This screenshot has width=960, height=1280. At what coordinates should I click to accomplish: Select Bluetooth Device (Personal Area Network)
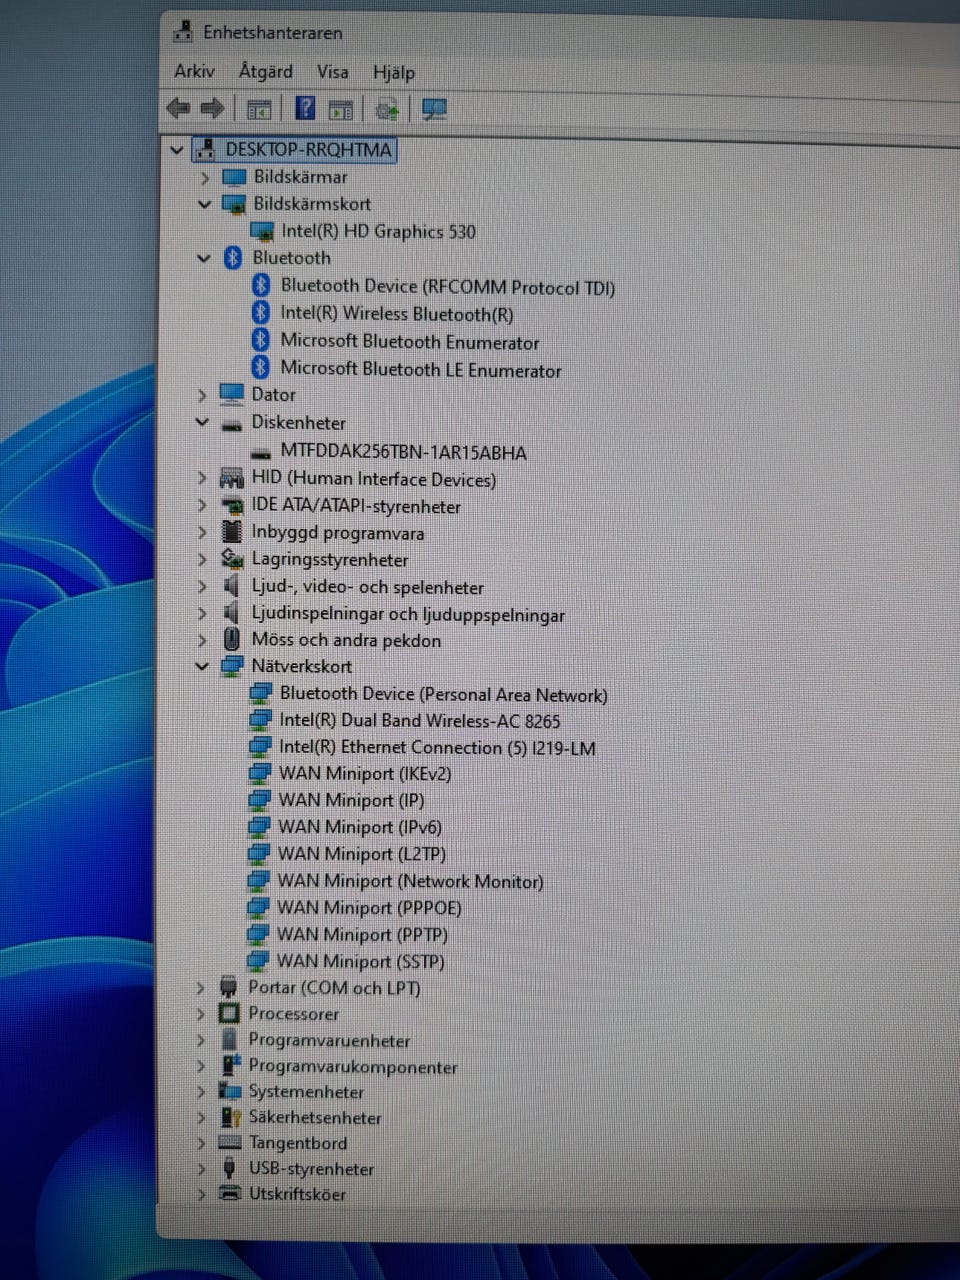443,694
